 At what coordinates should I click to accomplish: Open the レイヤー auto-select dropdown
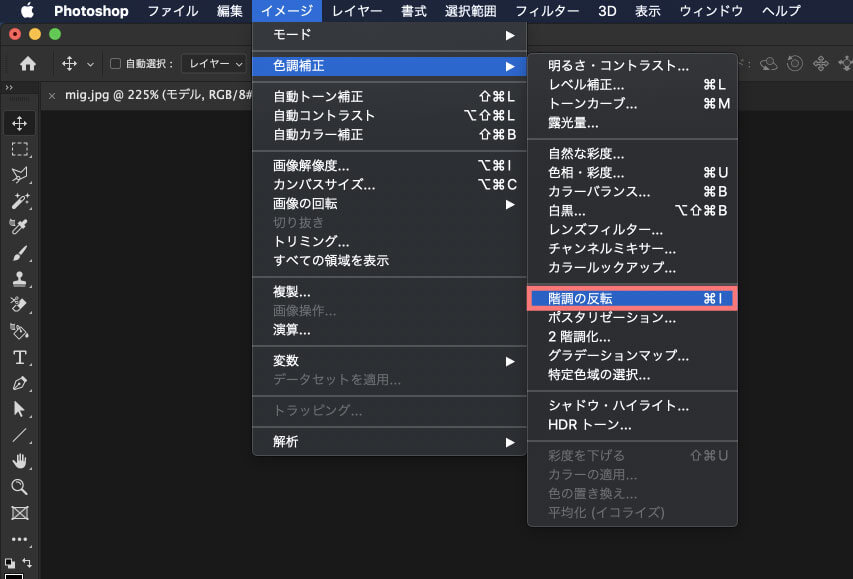coord(214,64)
